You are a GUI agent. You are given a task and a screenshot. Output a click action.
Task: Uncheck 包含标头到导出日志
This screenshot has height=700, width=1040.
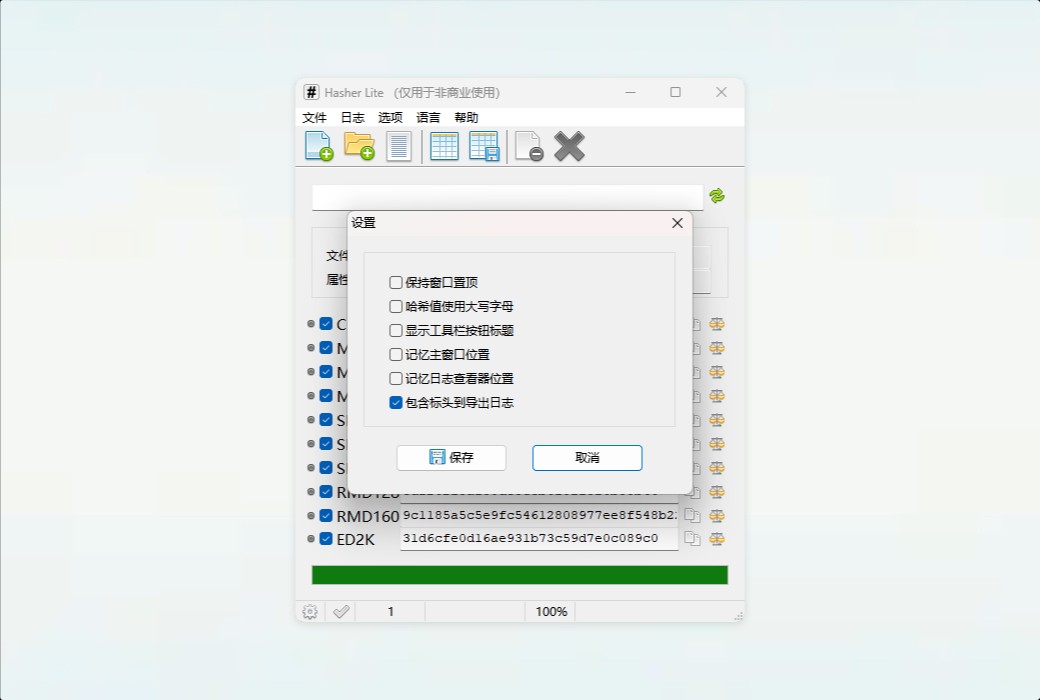pyautogui.click(x=396, y=402)
